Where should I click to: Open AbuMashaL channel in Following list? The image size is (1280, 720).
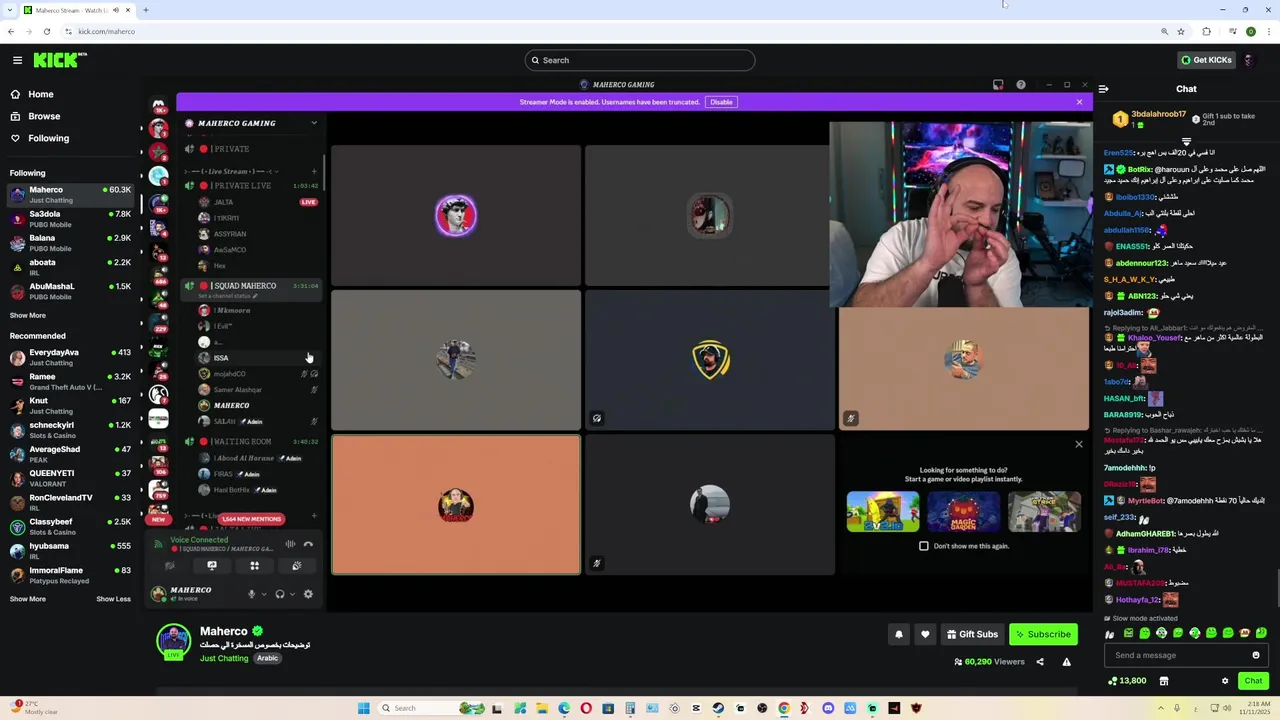point(70,290)
